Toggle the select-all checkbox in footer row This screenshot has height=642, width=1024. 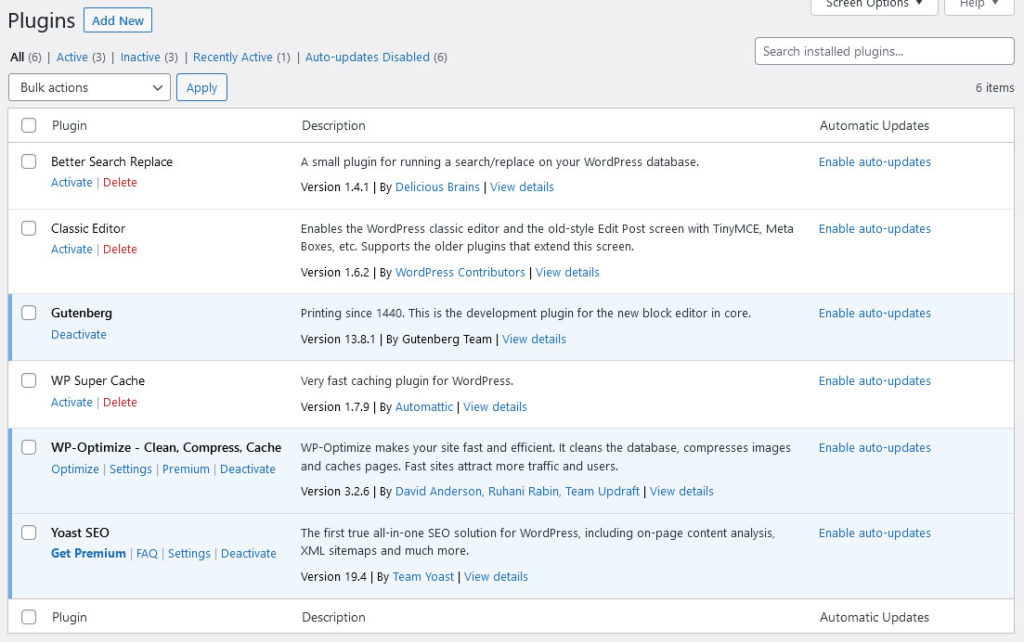[x=29, y=617]
